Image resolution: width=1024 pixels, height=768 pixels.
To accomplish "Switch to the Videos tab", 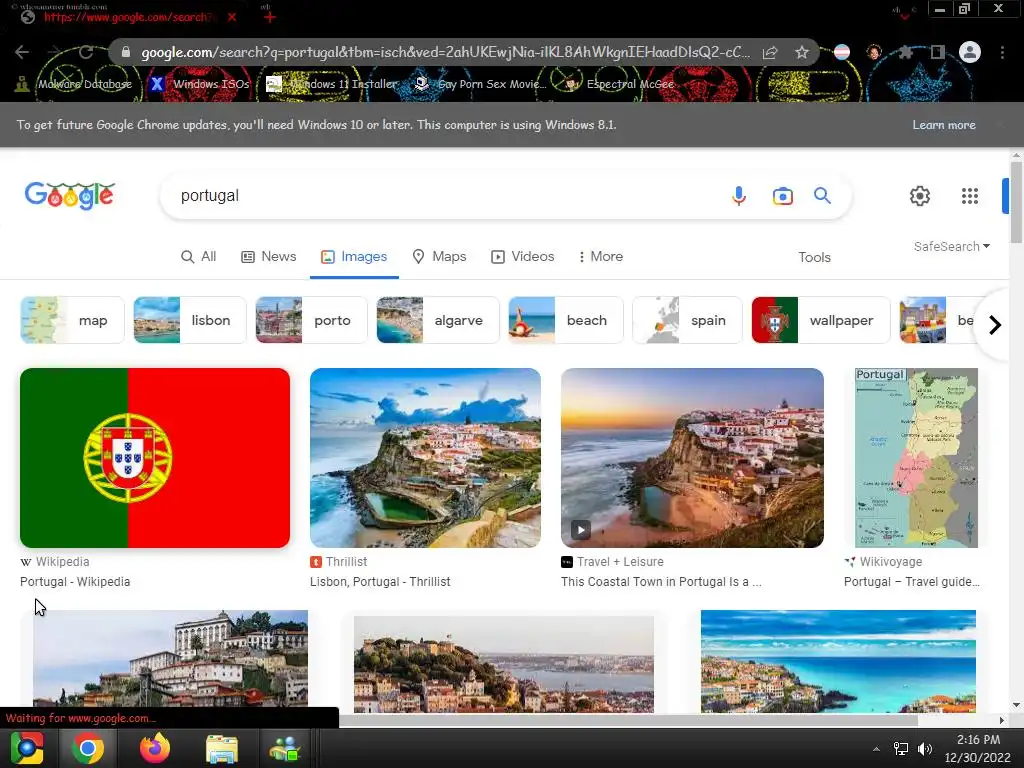I will click(522, 257).
